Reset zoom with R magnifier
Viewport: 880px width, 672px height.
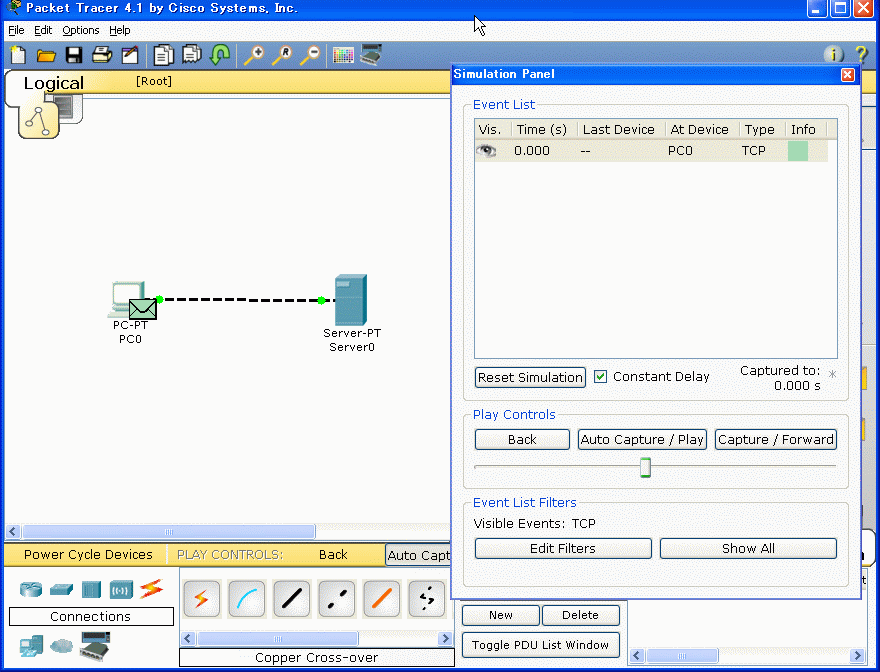(282, 55)
